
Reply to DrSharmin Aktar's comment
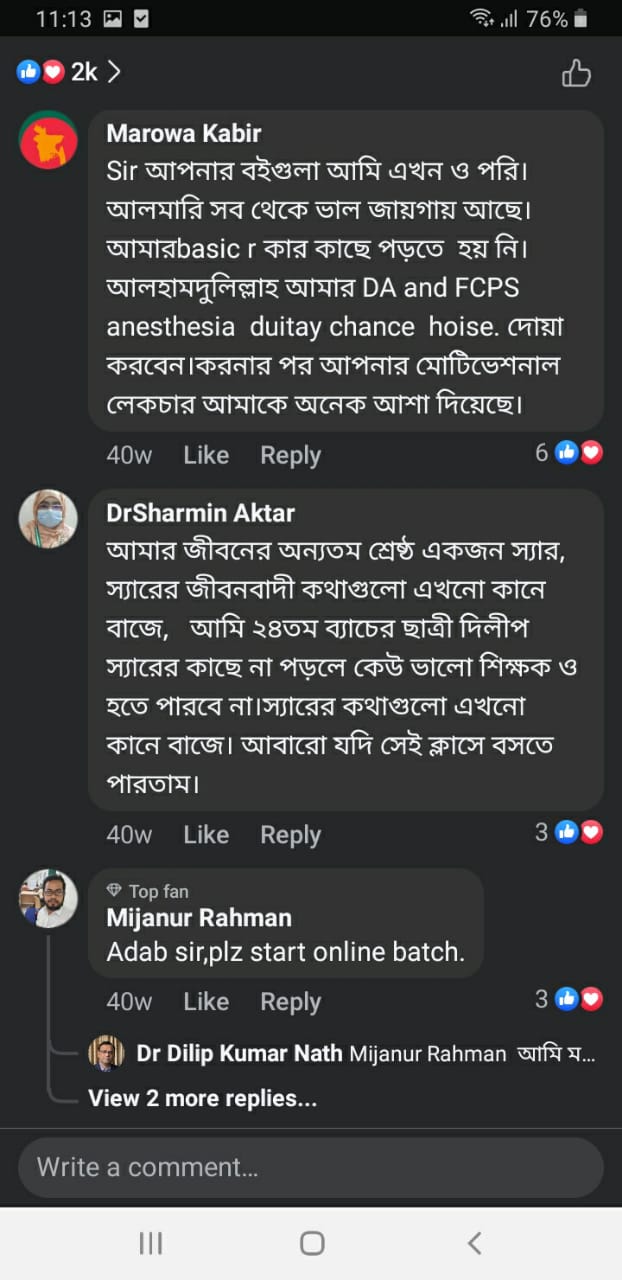290,834
